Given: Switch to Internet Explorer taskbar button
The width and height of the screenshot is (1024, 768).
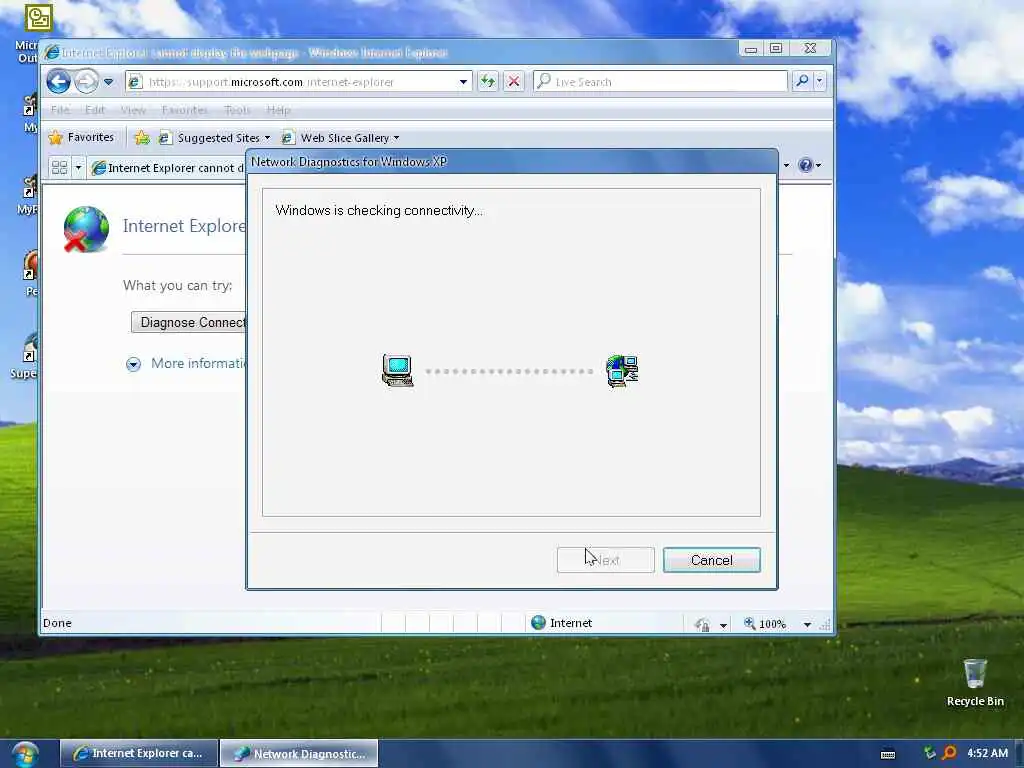Looking at the screenshot, I should tap(139, 753).
